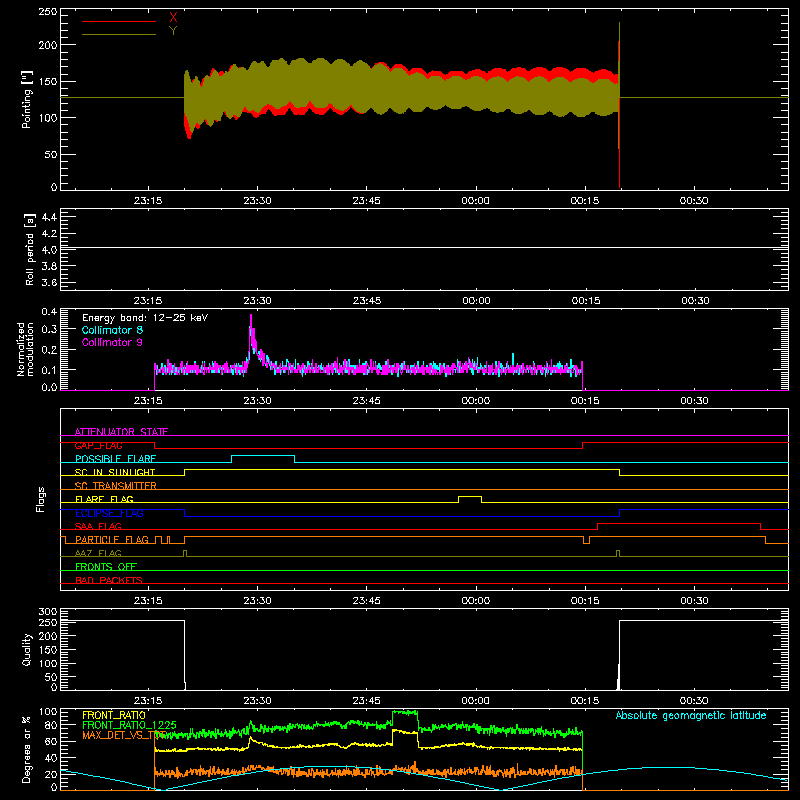
Task: Click the Roll period axis title
Action: (30, 249)
